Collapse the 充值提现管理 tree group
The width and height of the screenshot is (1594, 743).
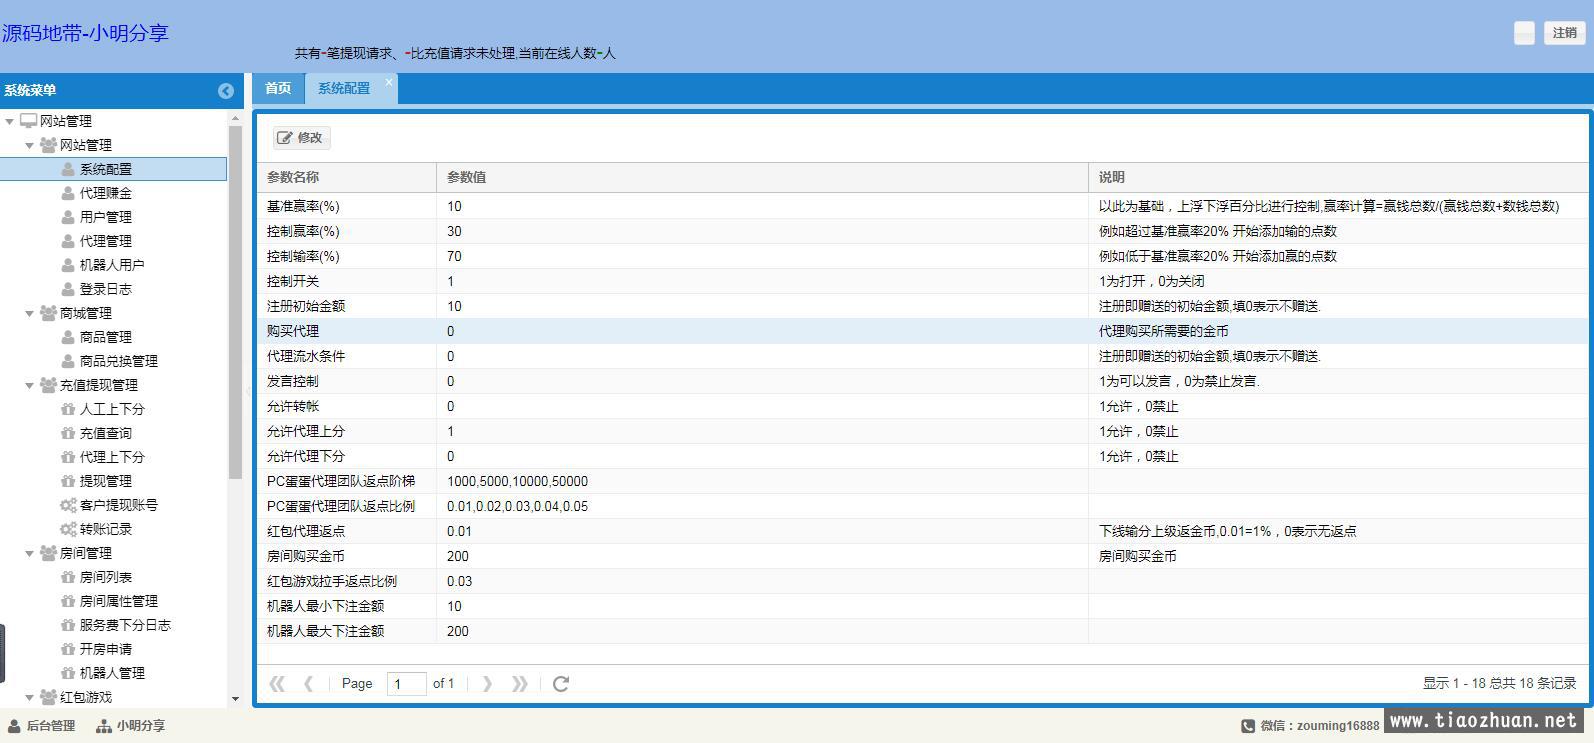[29, 385]
